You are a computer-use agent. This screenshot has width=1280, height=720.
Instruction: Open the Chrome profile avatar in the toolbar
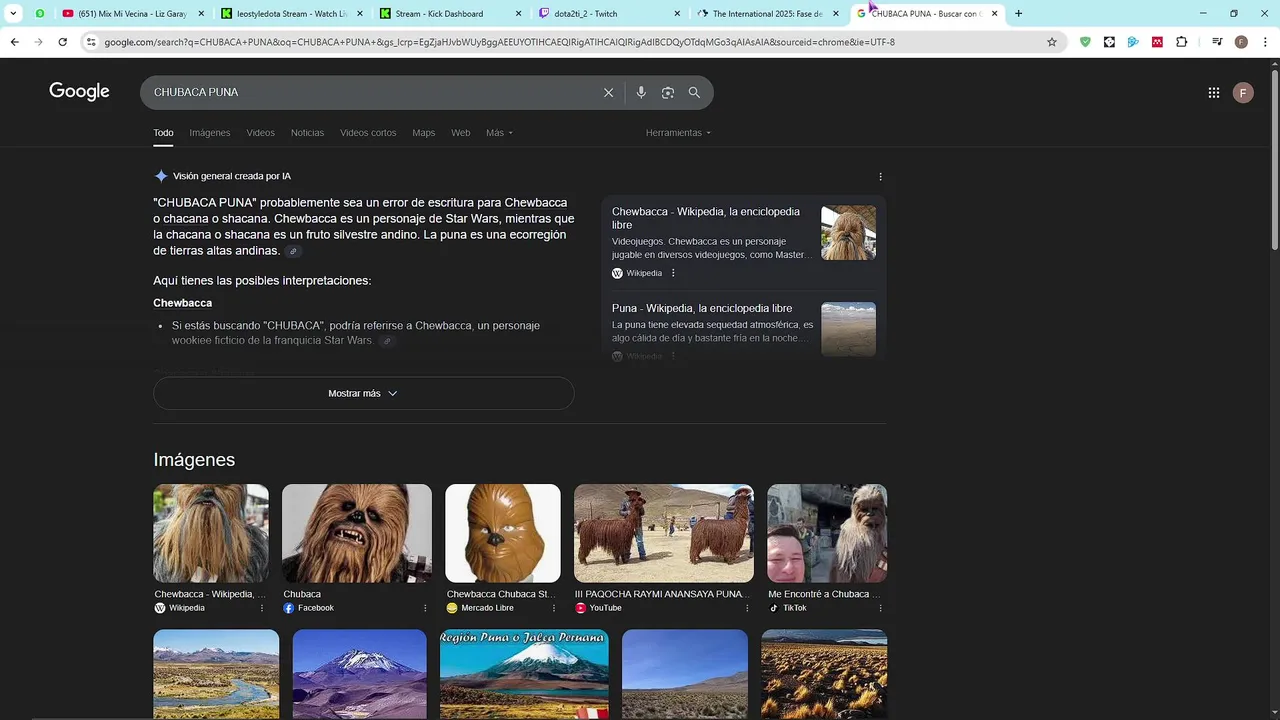point(1241,42)
